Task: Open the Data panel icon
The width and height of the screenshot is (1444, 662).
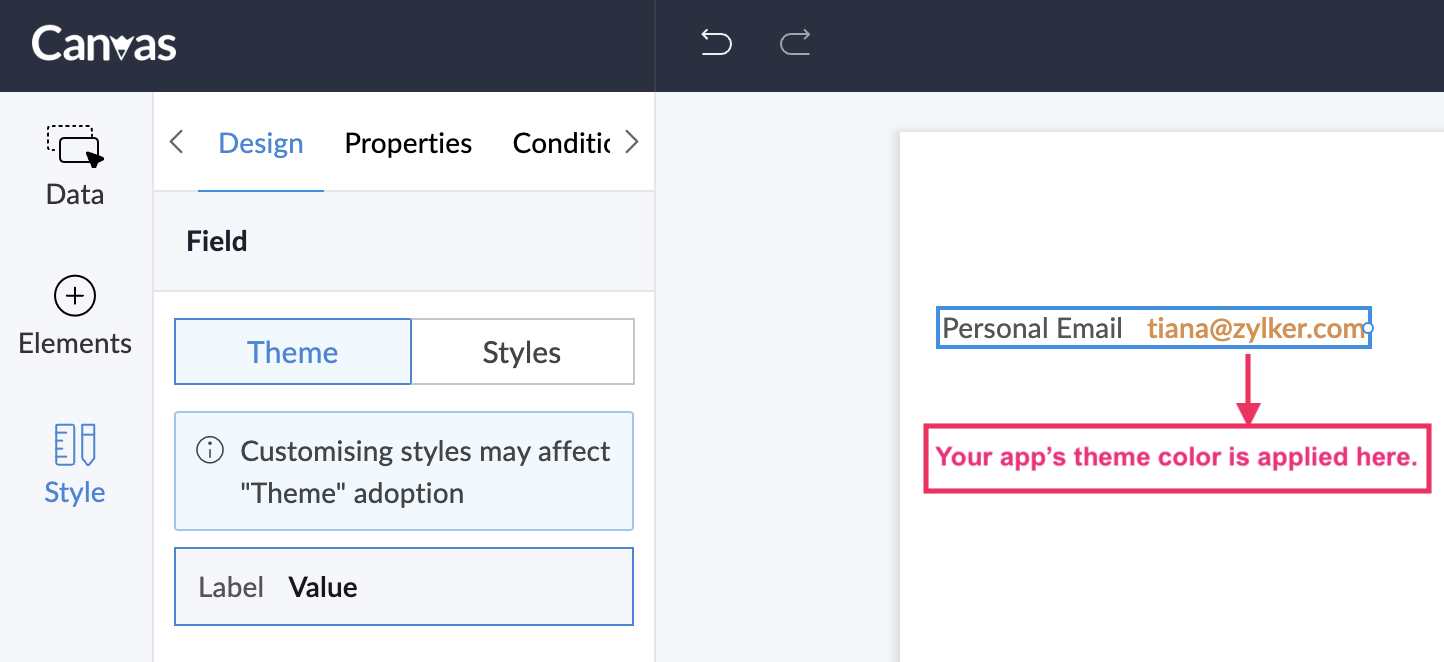Action: click(75, 146)
